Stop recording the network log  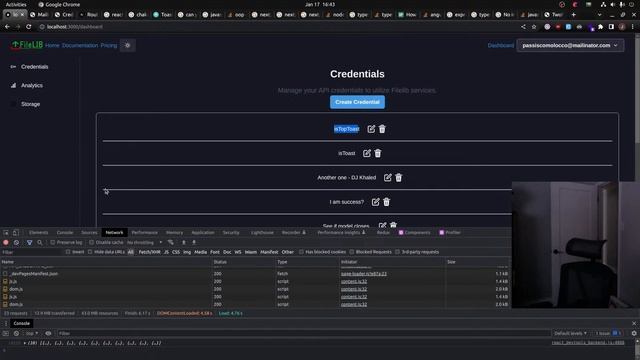pos(6,242)
